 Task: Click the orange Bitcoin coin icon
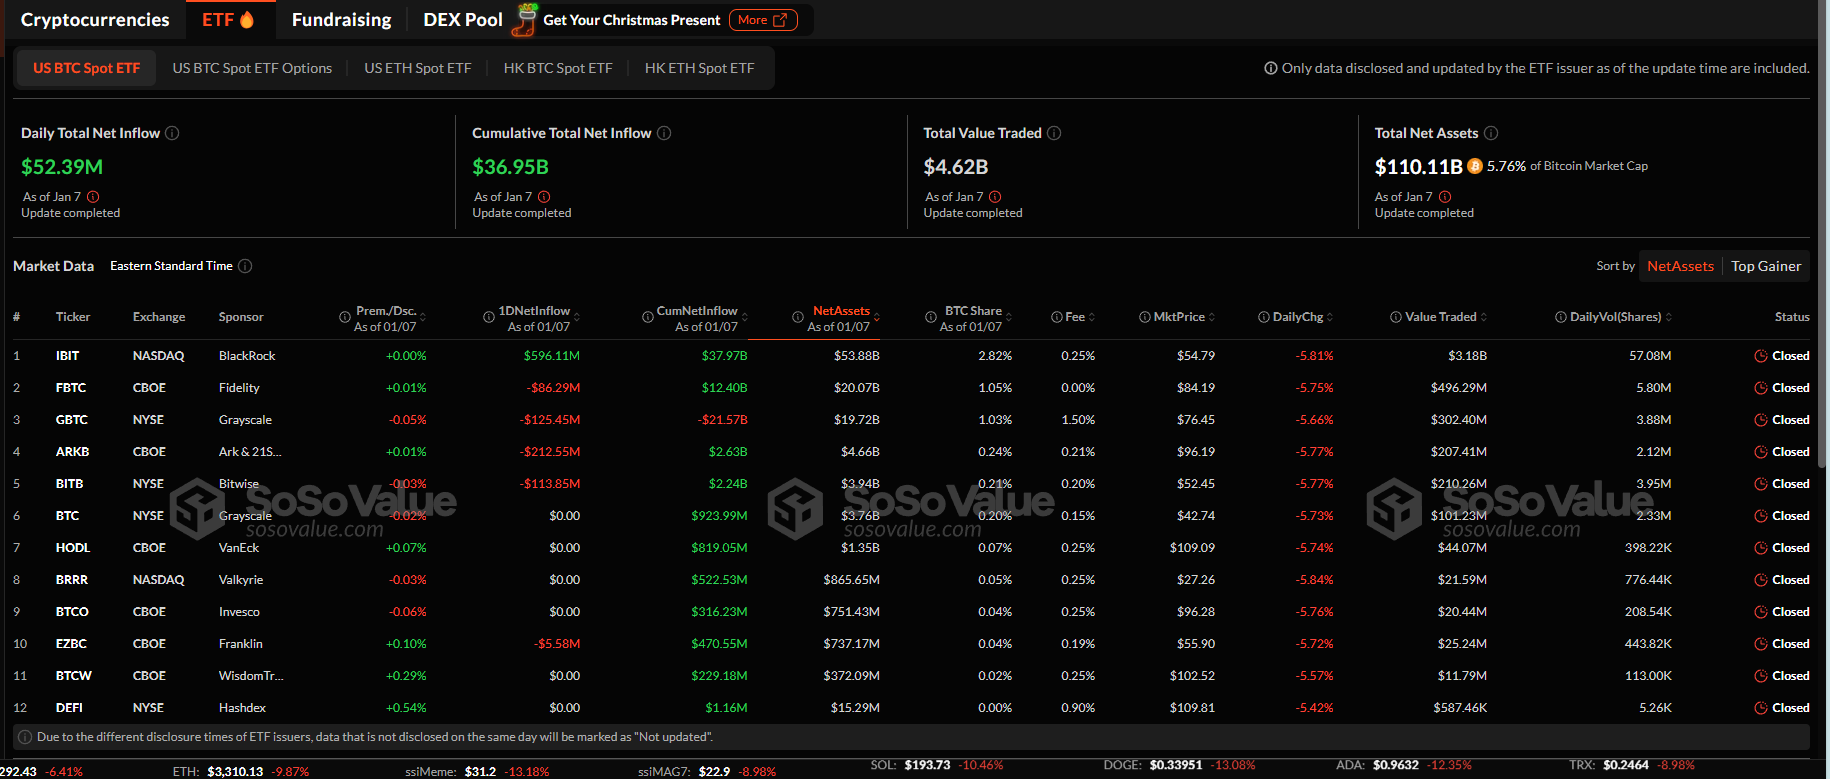click(1475, 166)
